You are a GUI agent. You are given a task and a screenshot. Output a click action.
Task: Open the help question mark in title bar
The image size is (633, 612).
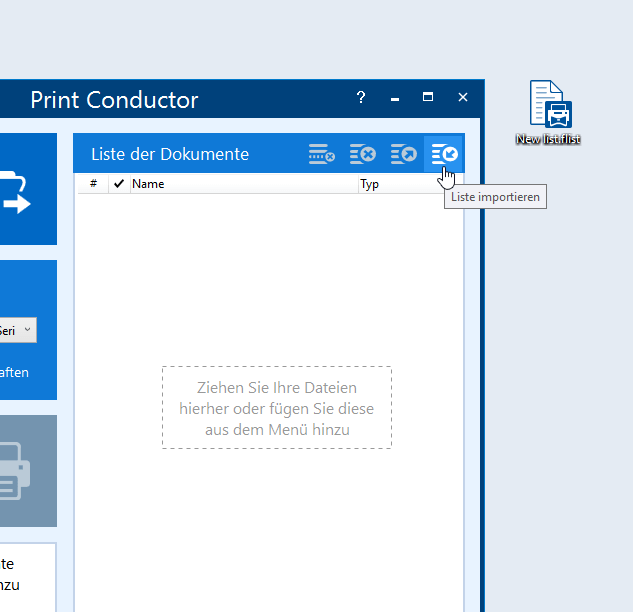361,97
